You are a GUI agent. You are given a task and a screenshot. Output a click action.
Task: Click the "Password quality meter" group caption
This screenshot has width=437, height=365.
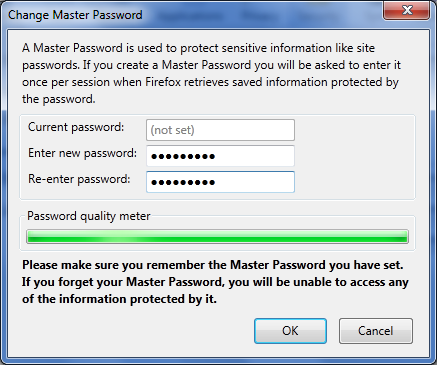(89, 216)
